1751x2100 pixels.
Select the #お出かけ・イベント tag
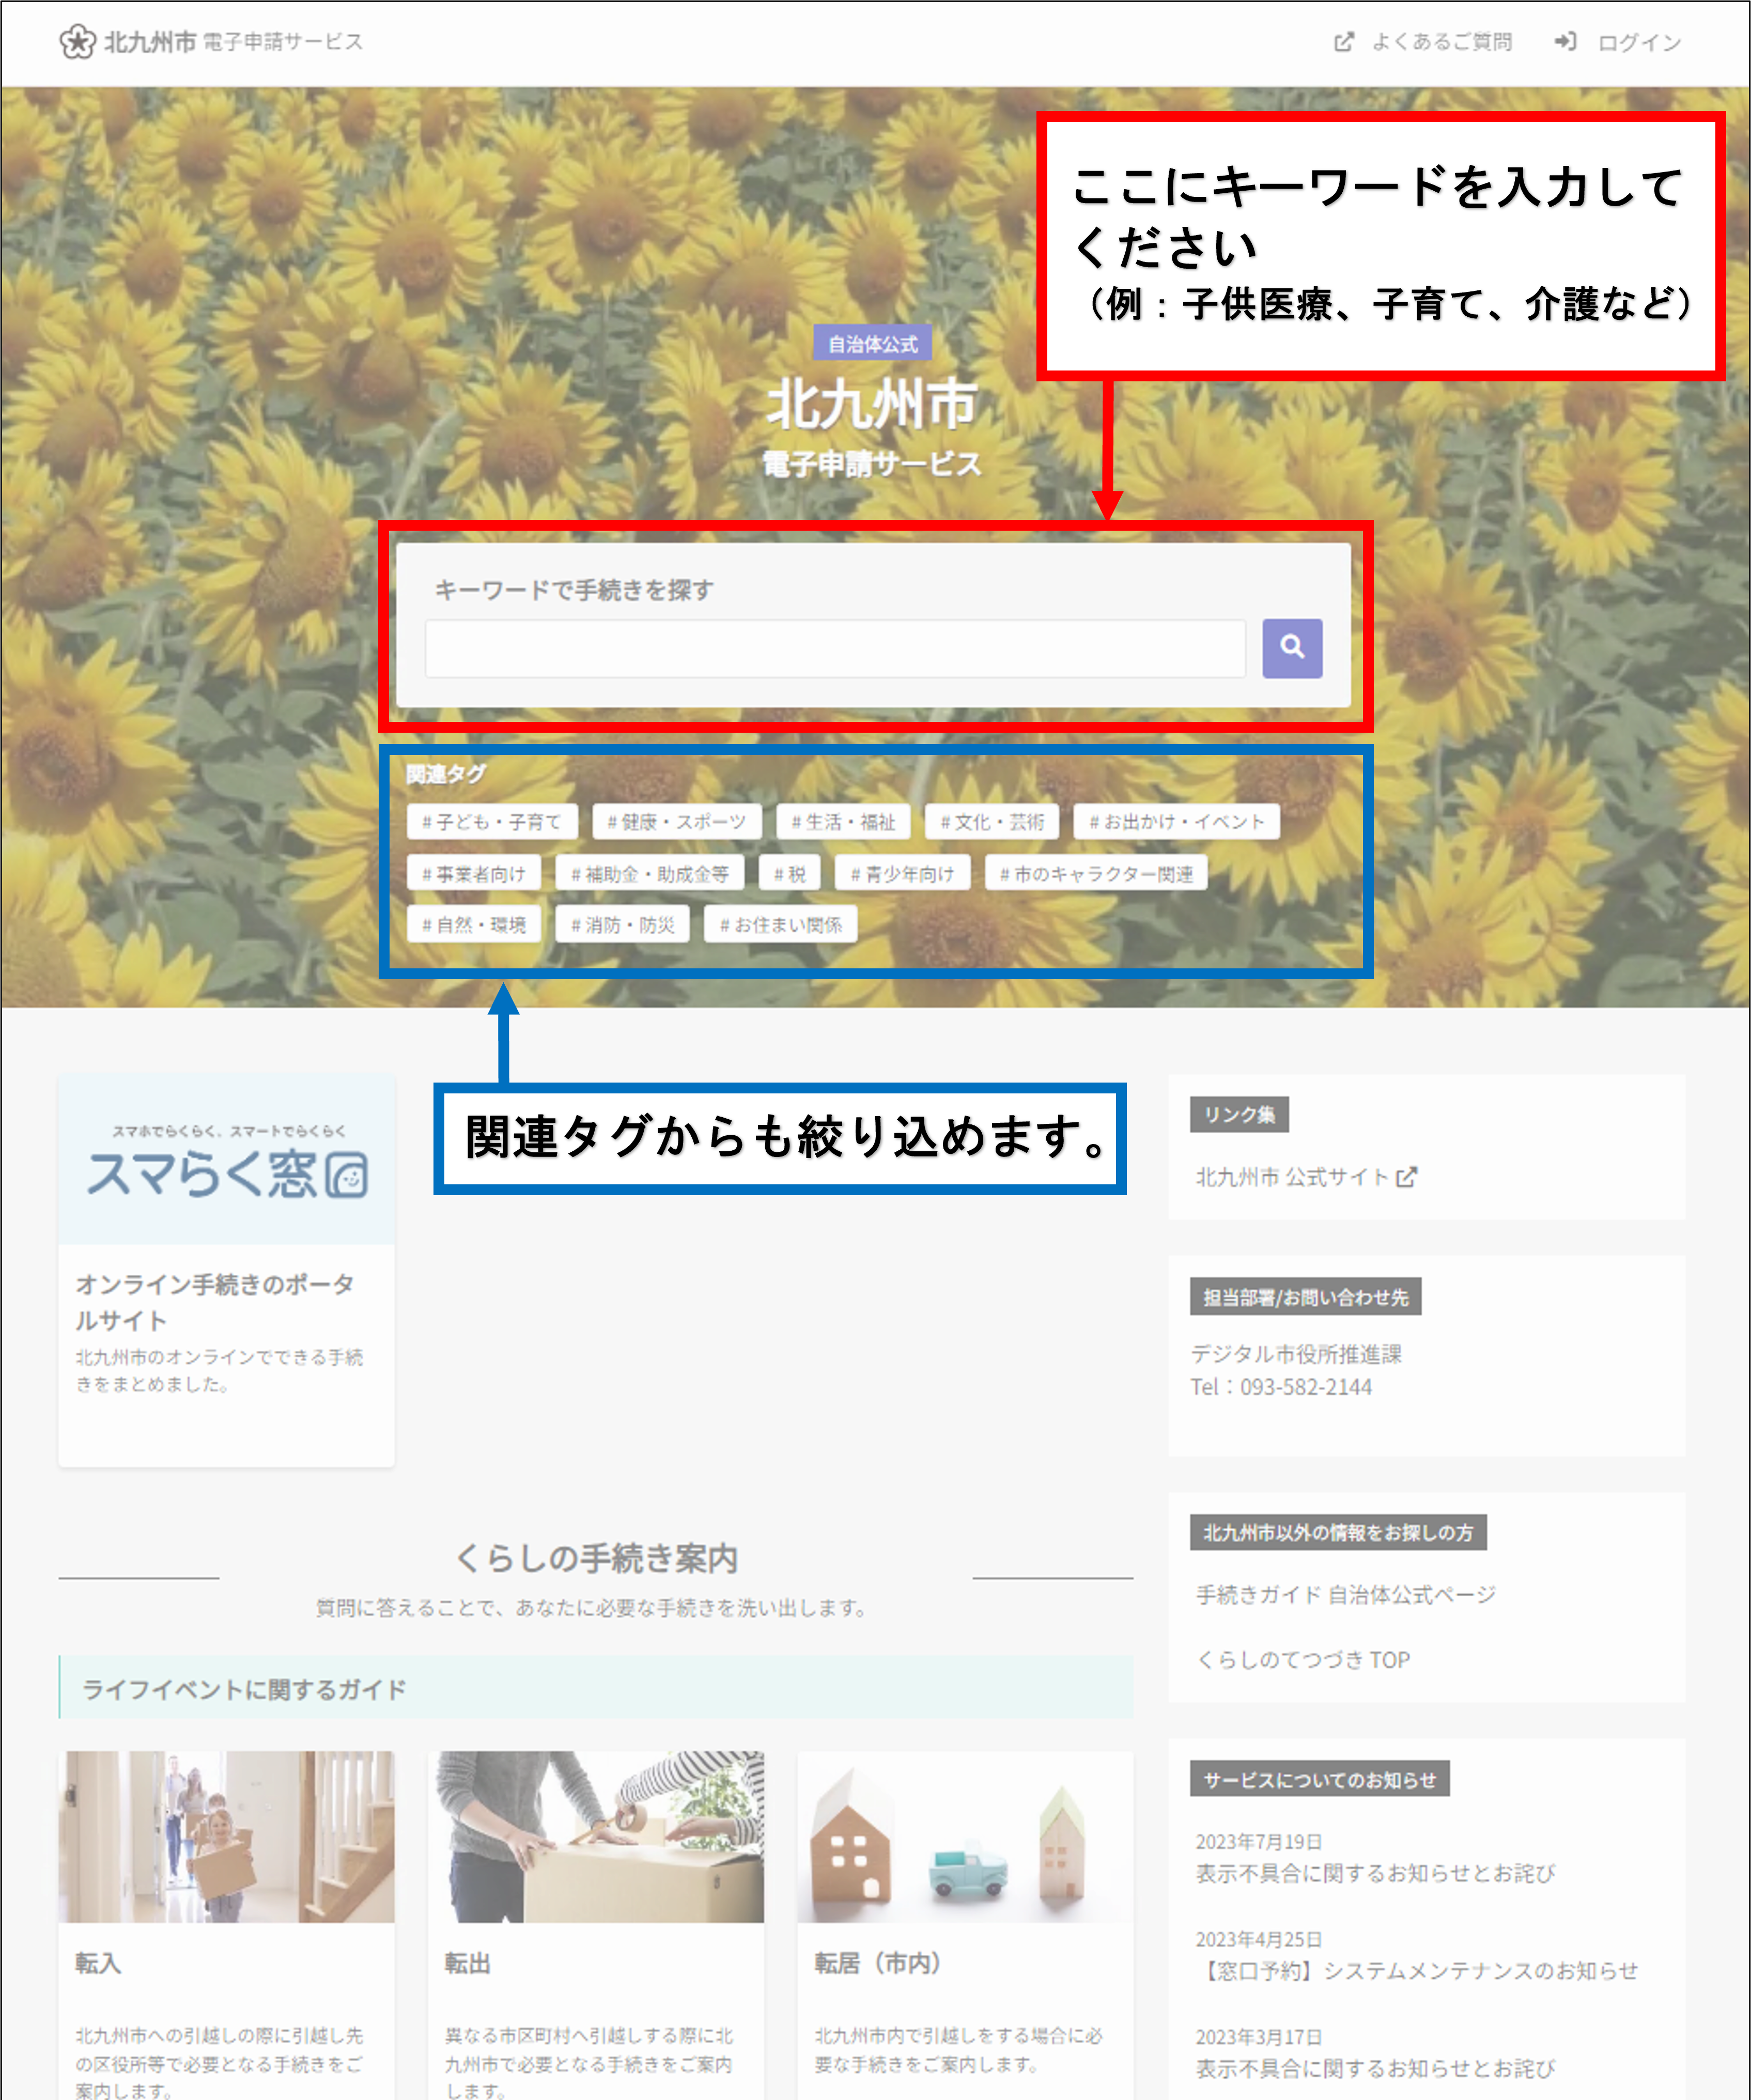click(x=1176, y=822)
